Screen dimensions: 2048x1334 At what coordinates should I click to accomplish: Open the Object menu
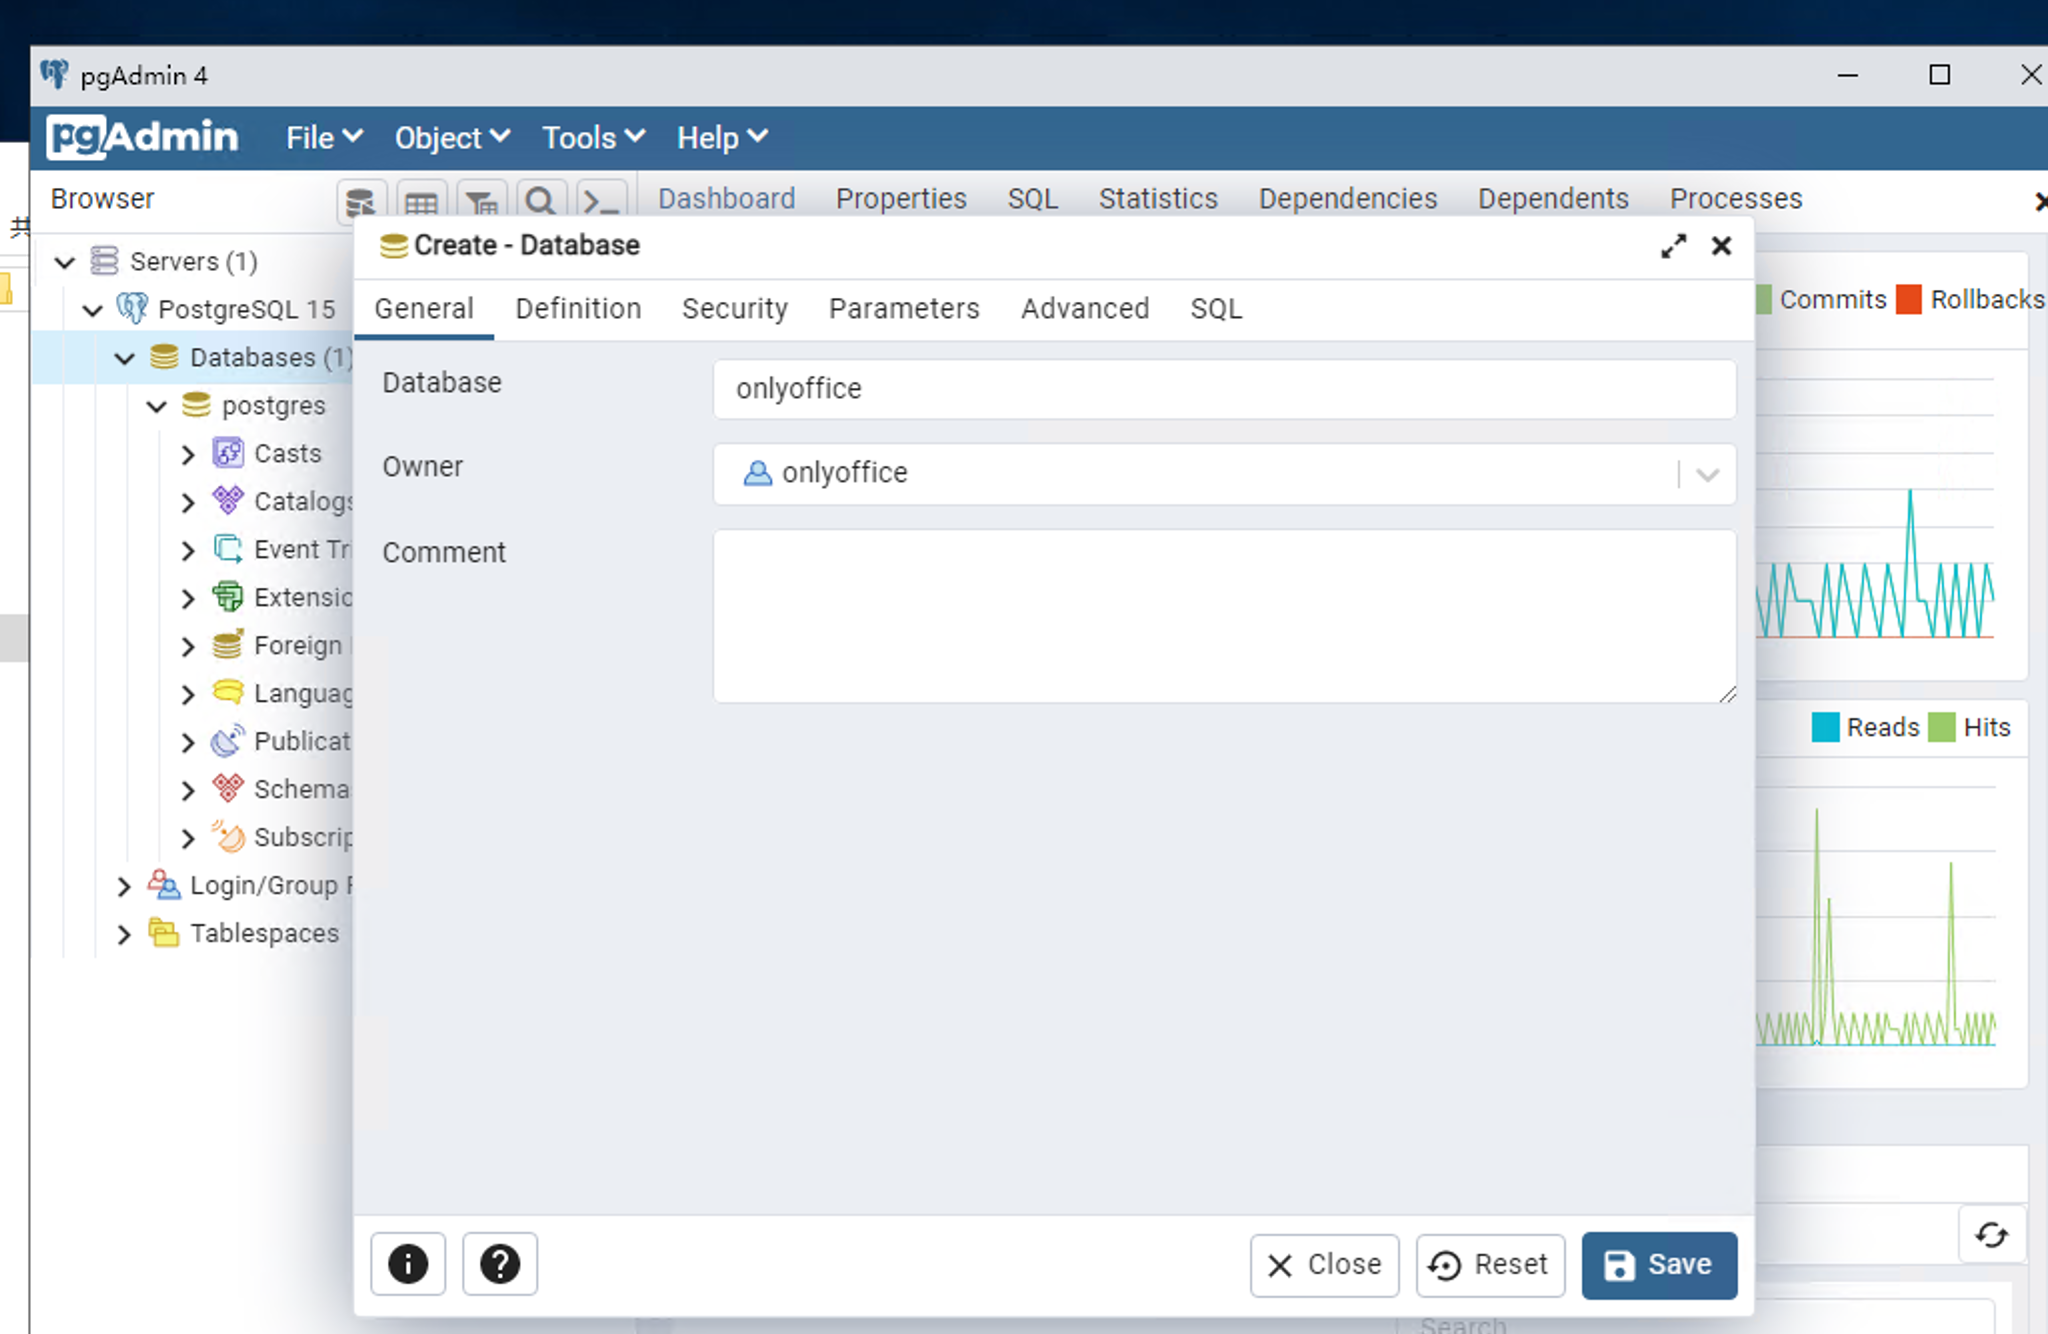pos(452,138)
